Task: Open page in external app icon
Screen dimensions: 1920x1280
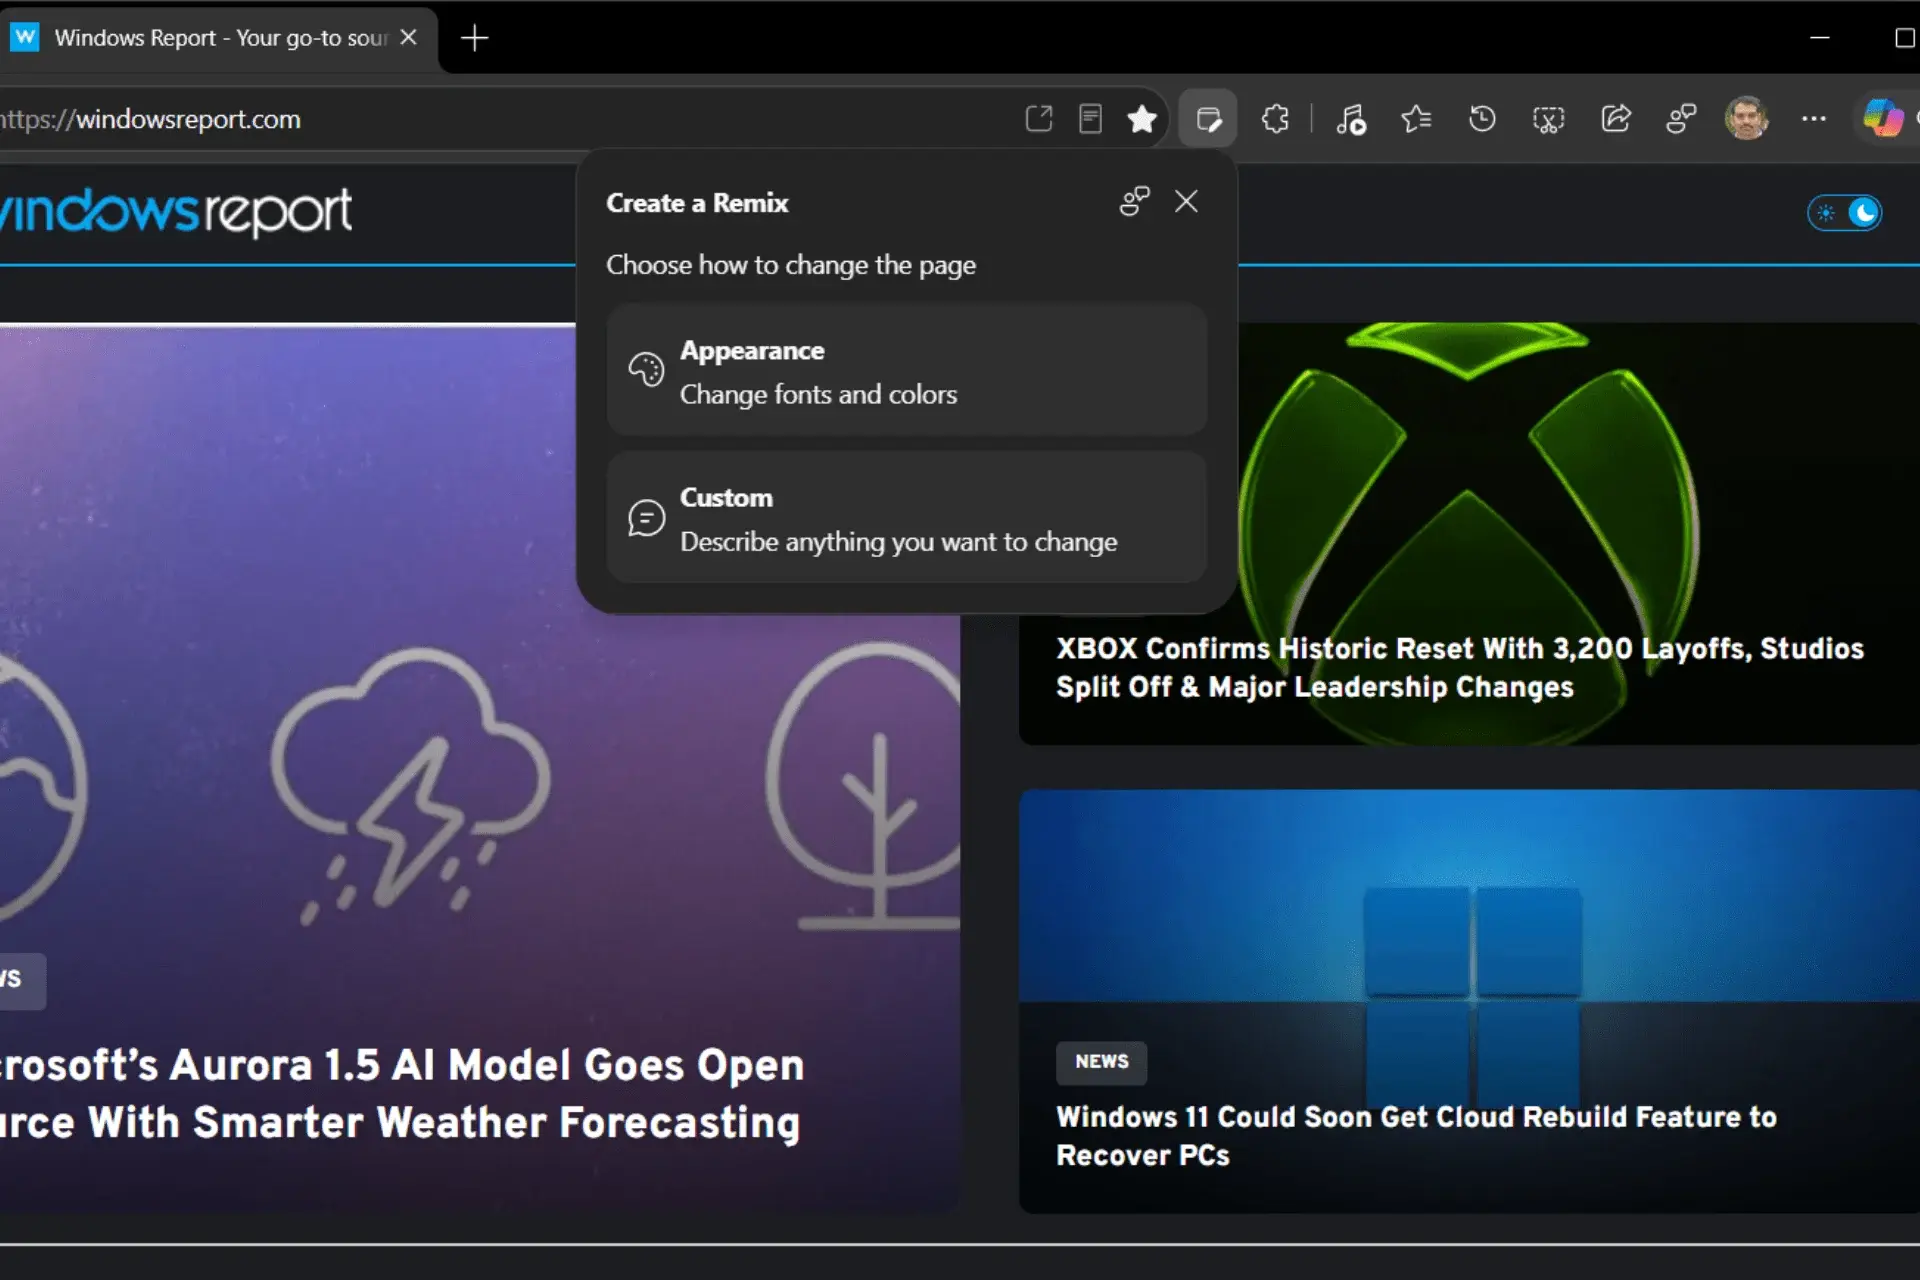Action: click(x=1039, y=119)
